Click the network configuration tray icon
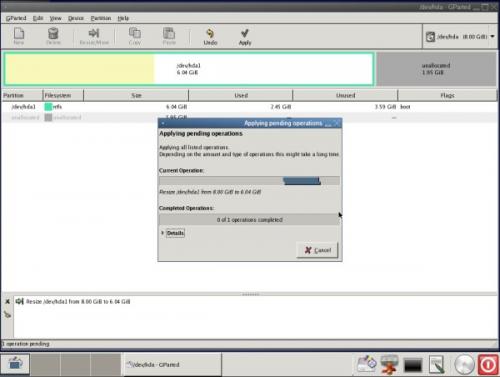 pyautogui.click(x=389, y=364)
